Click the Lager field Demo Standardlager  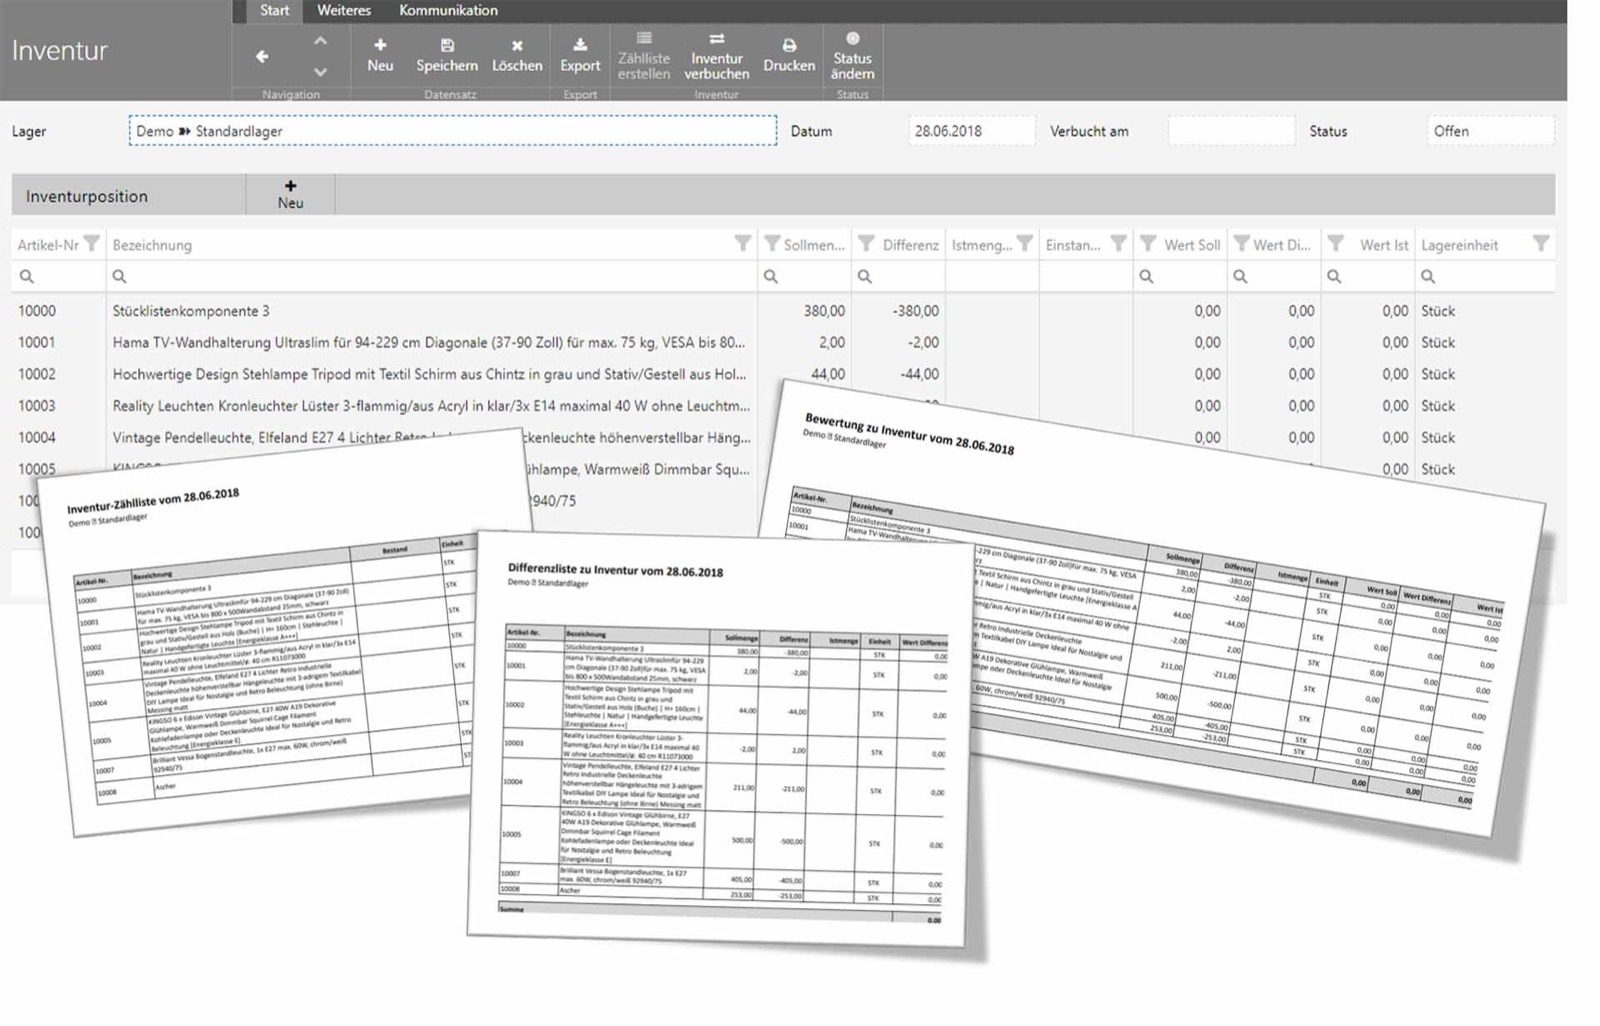(x=452, y=131)
